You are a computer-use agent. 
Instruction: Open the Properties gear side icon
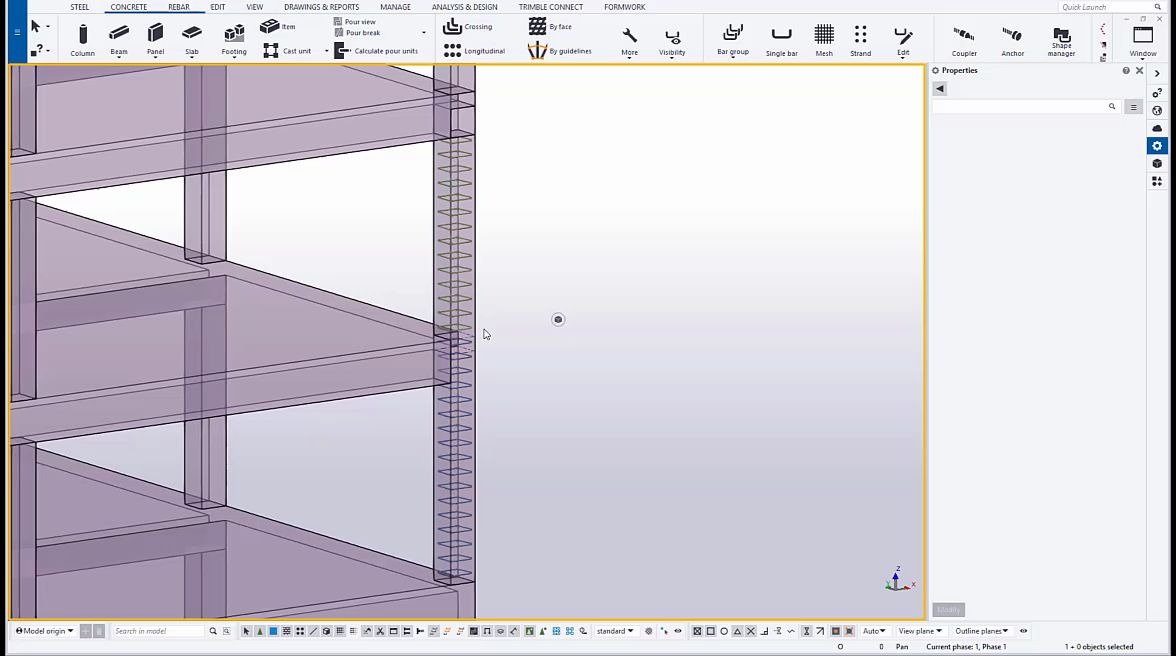[1157, 145]
